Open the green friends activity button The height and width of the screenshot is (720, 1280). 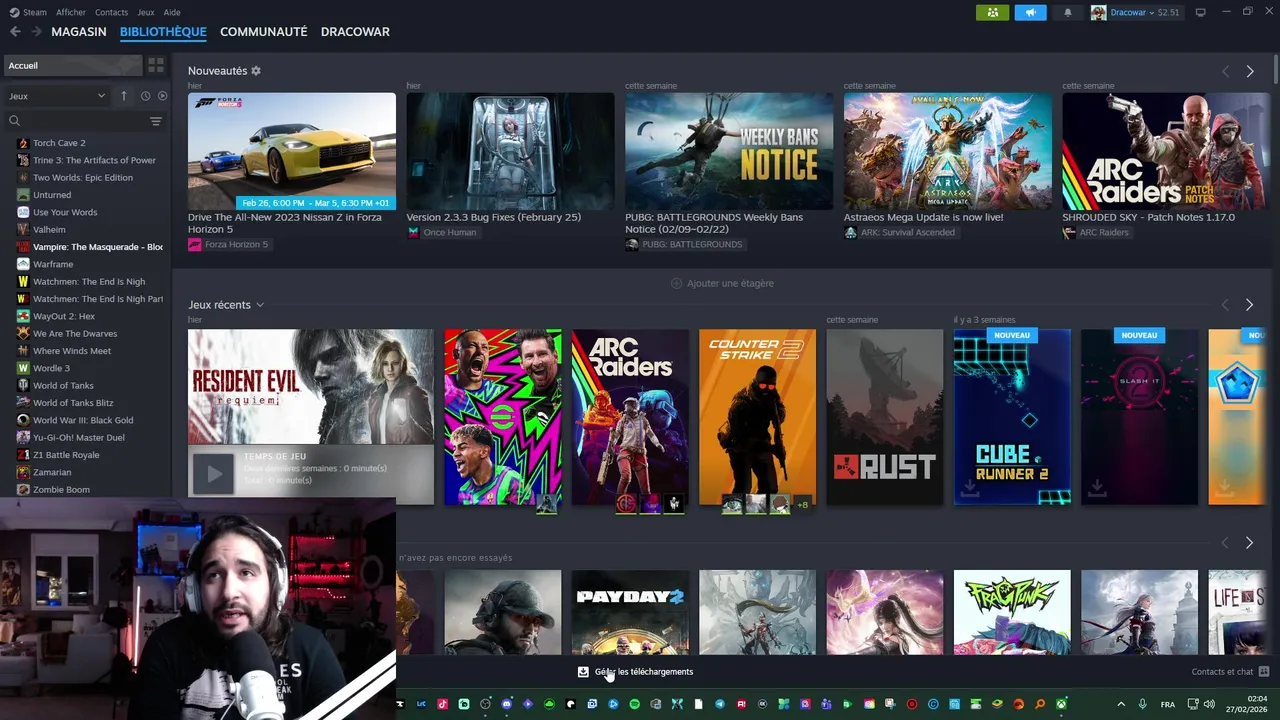(992, 12)
